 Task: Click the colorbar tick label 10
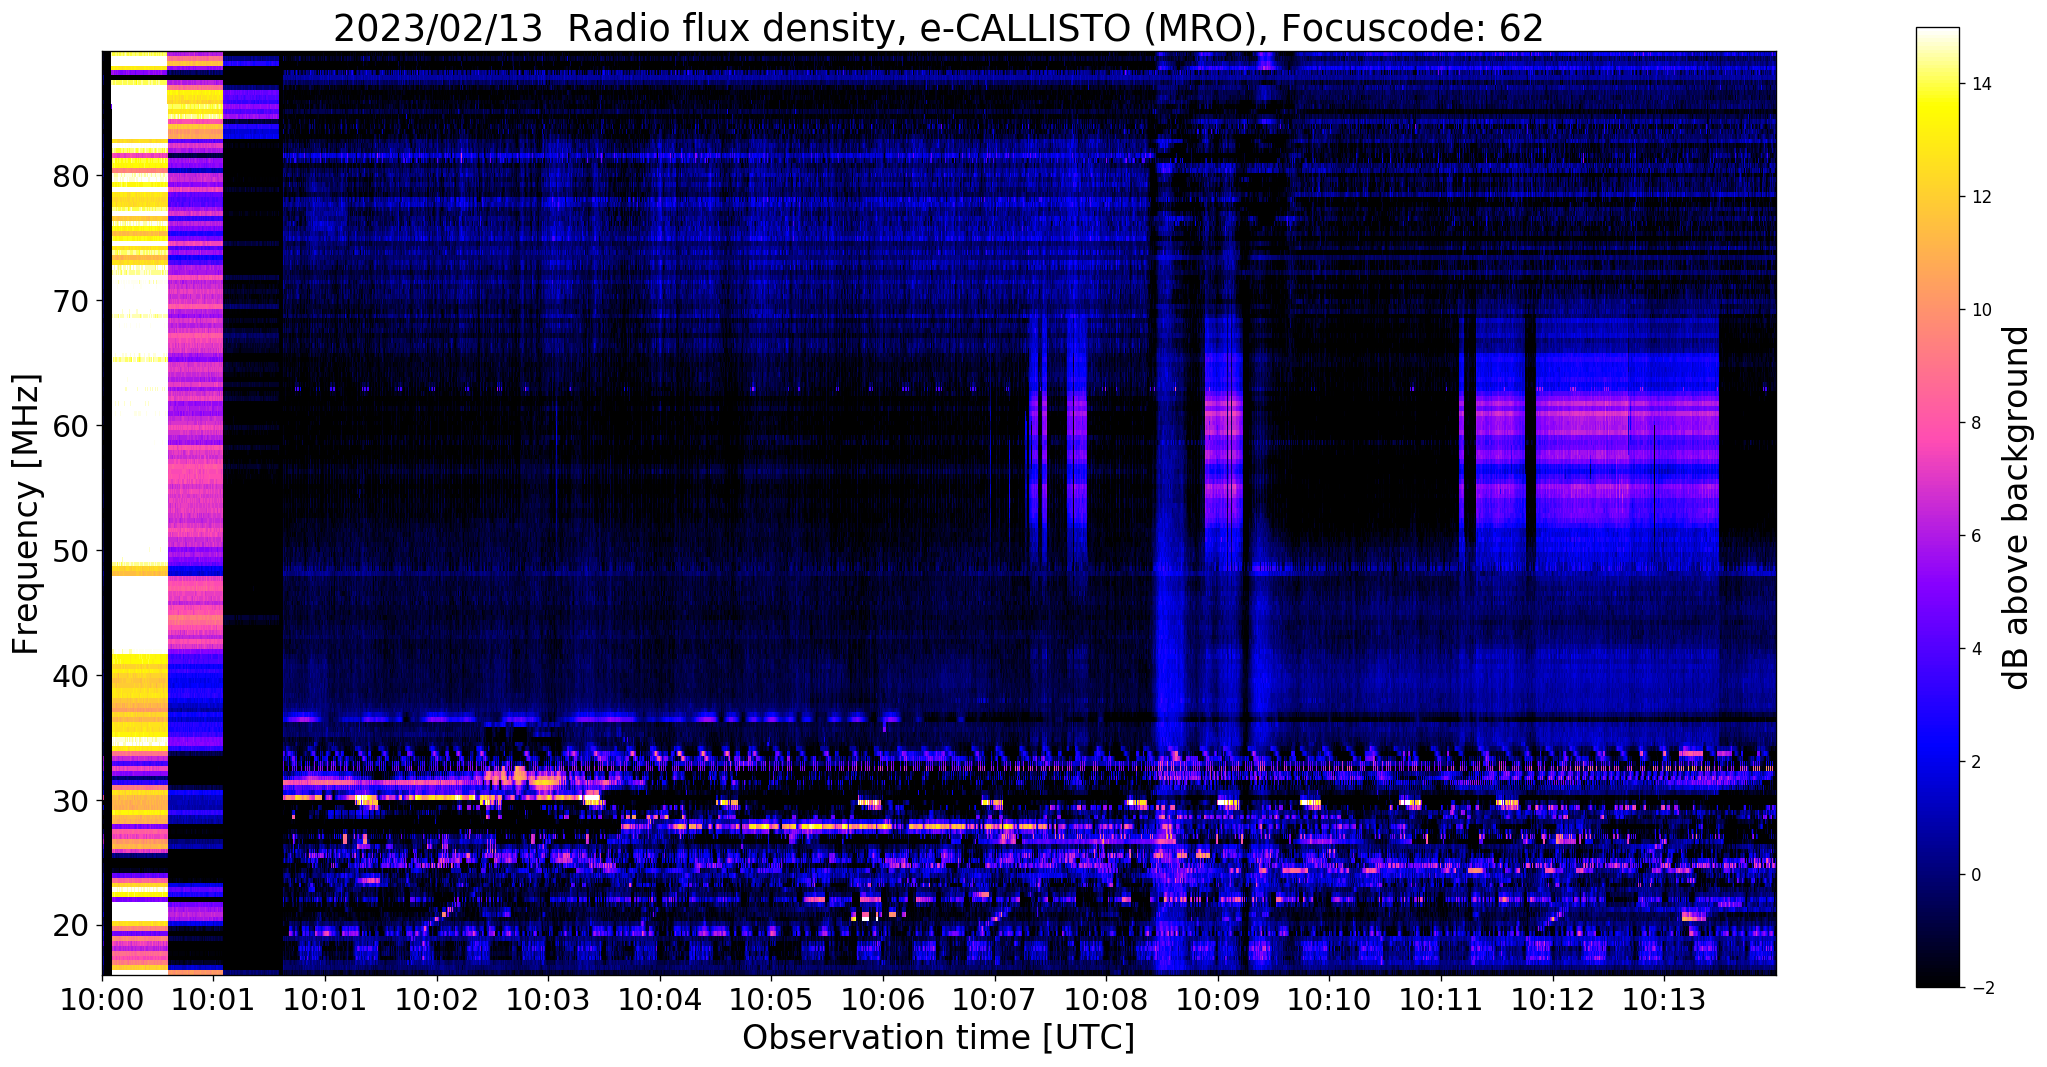[1980, 310]
